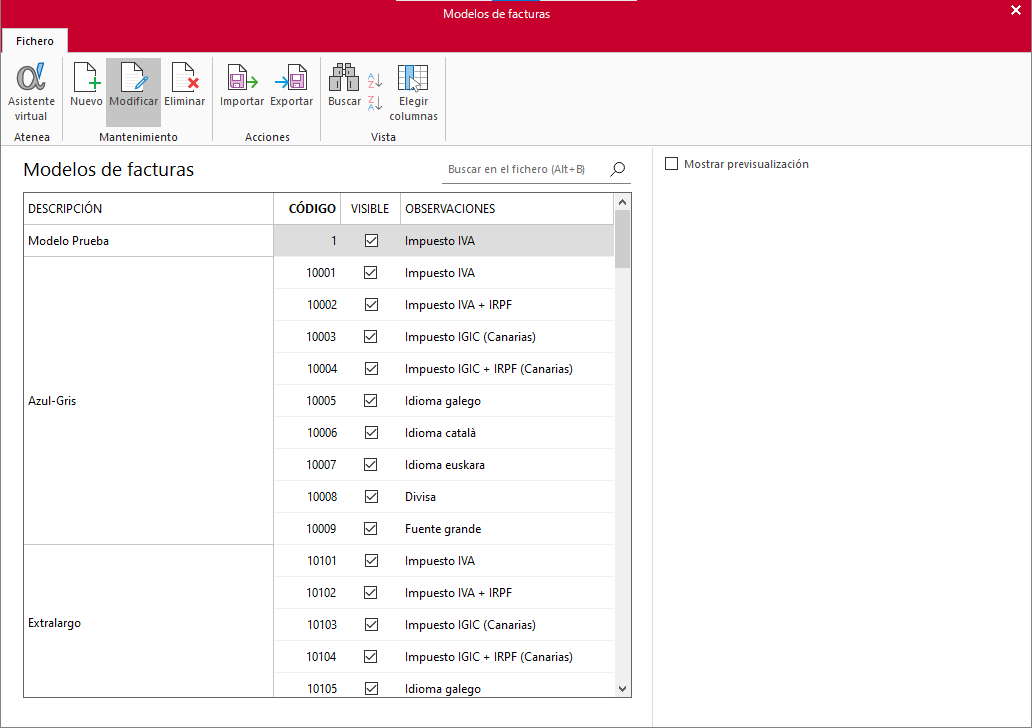Toggle visible checkbox for code 10001
The width and height of the screenshot is (1032, 728).
[371, 273]
